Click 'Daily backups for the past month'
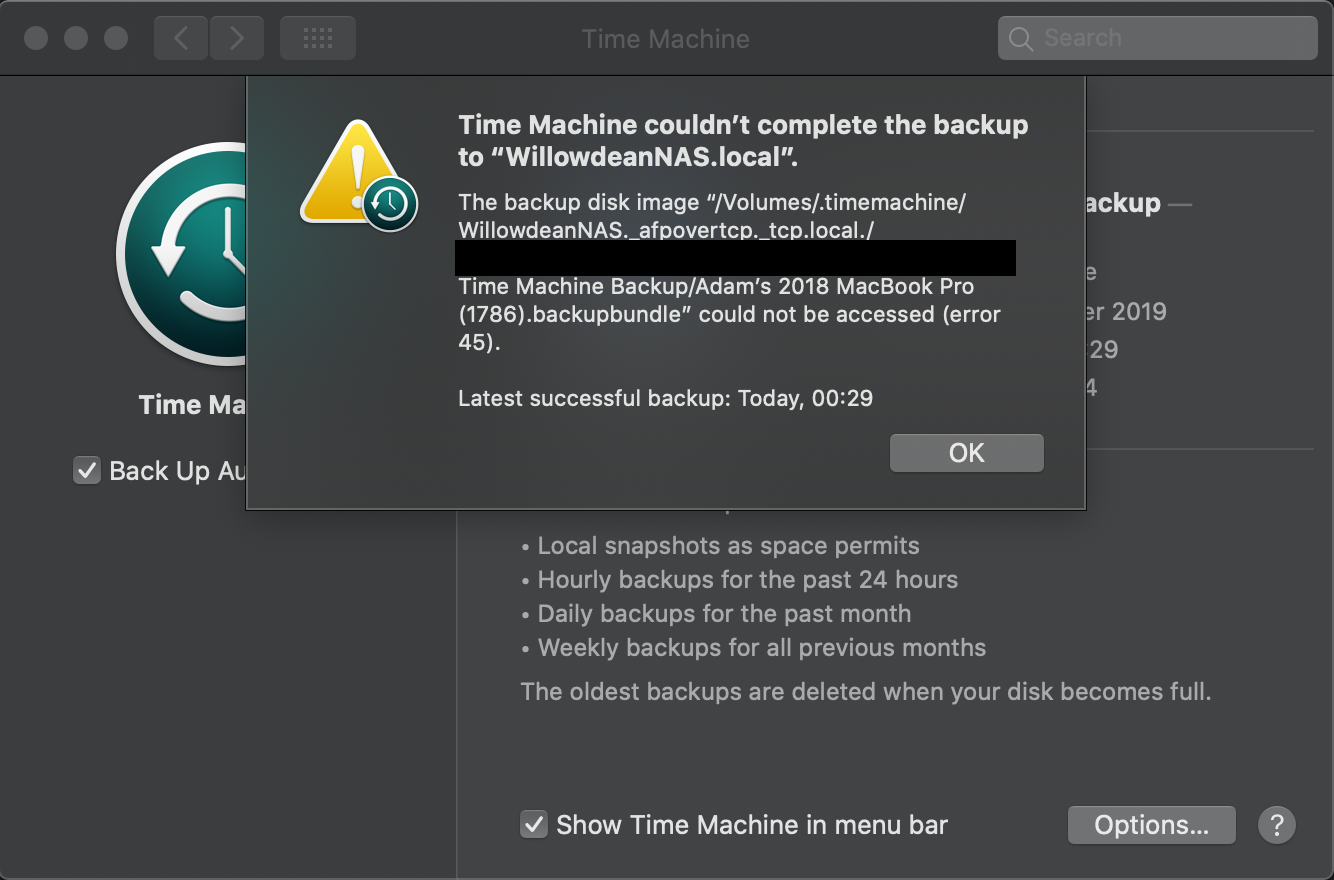 [724, 614]
